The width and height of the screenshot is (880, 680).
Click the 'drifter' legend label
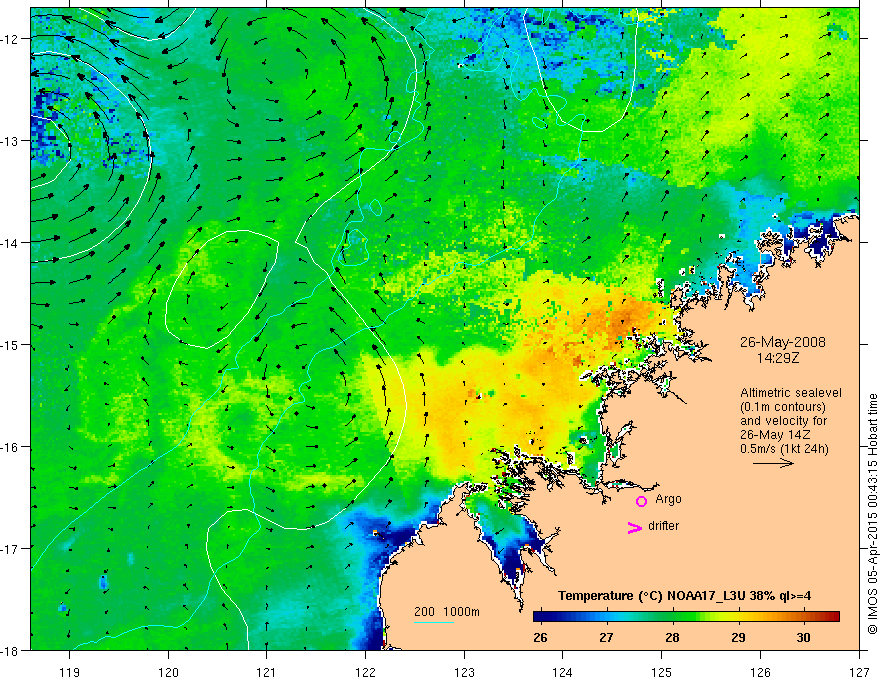[x=663, y=526]
